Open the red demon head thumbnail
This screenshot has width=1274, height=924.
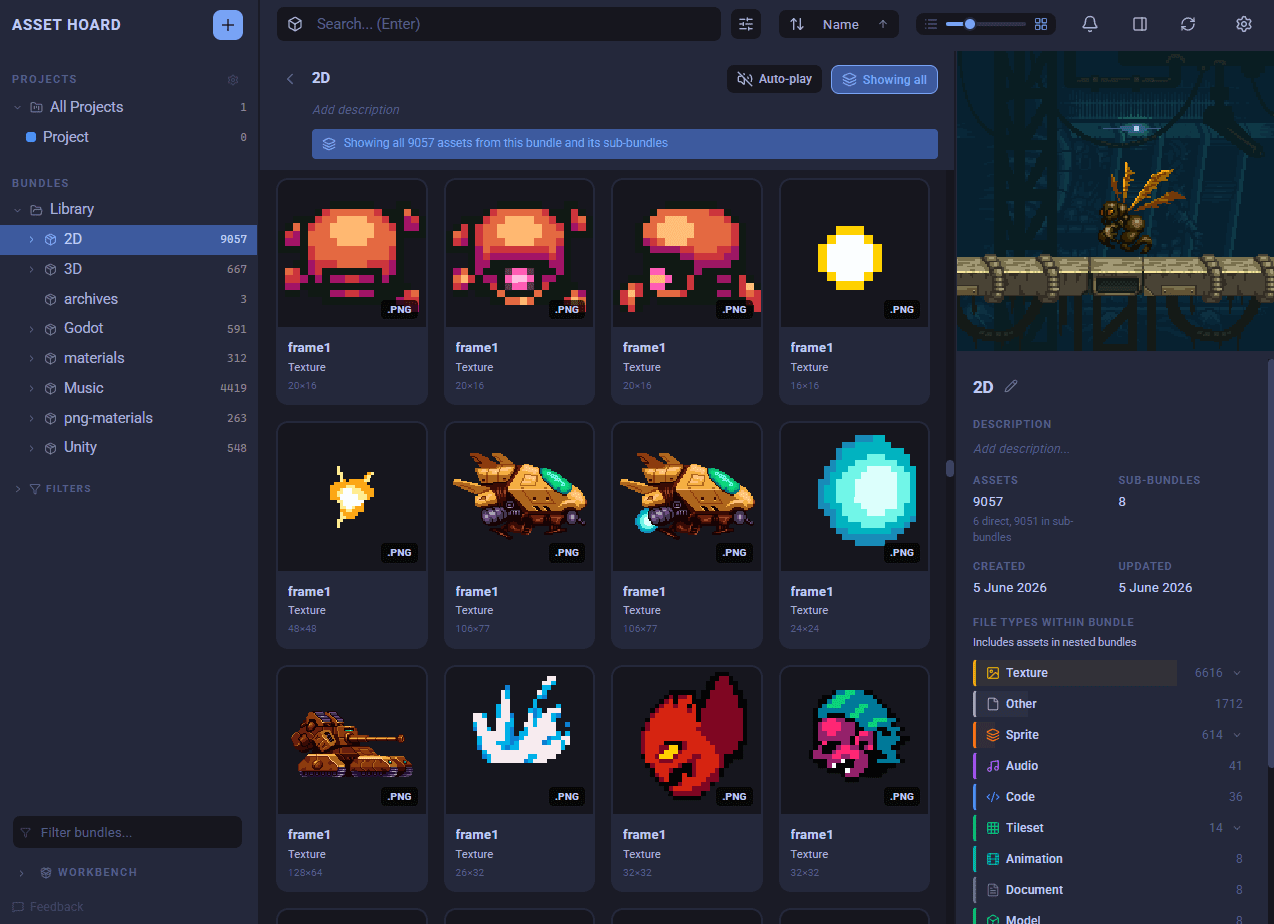pos(687,741)
